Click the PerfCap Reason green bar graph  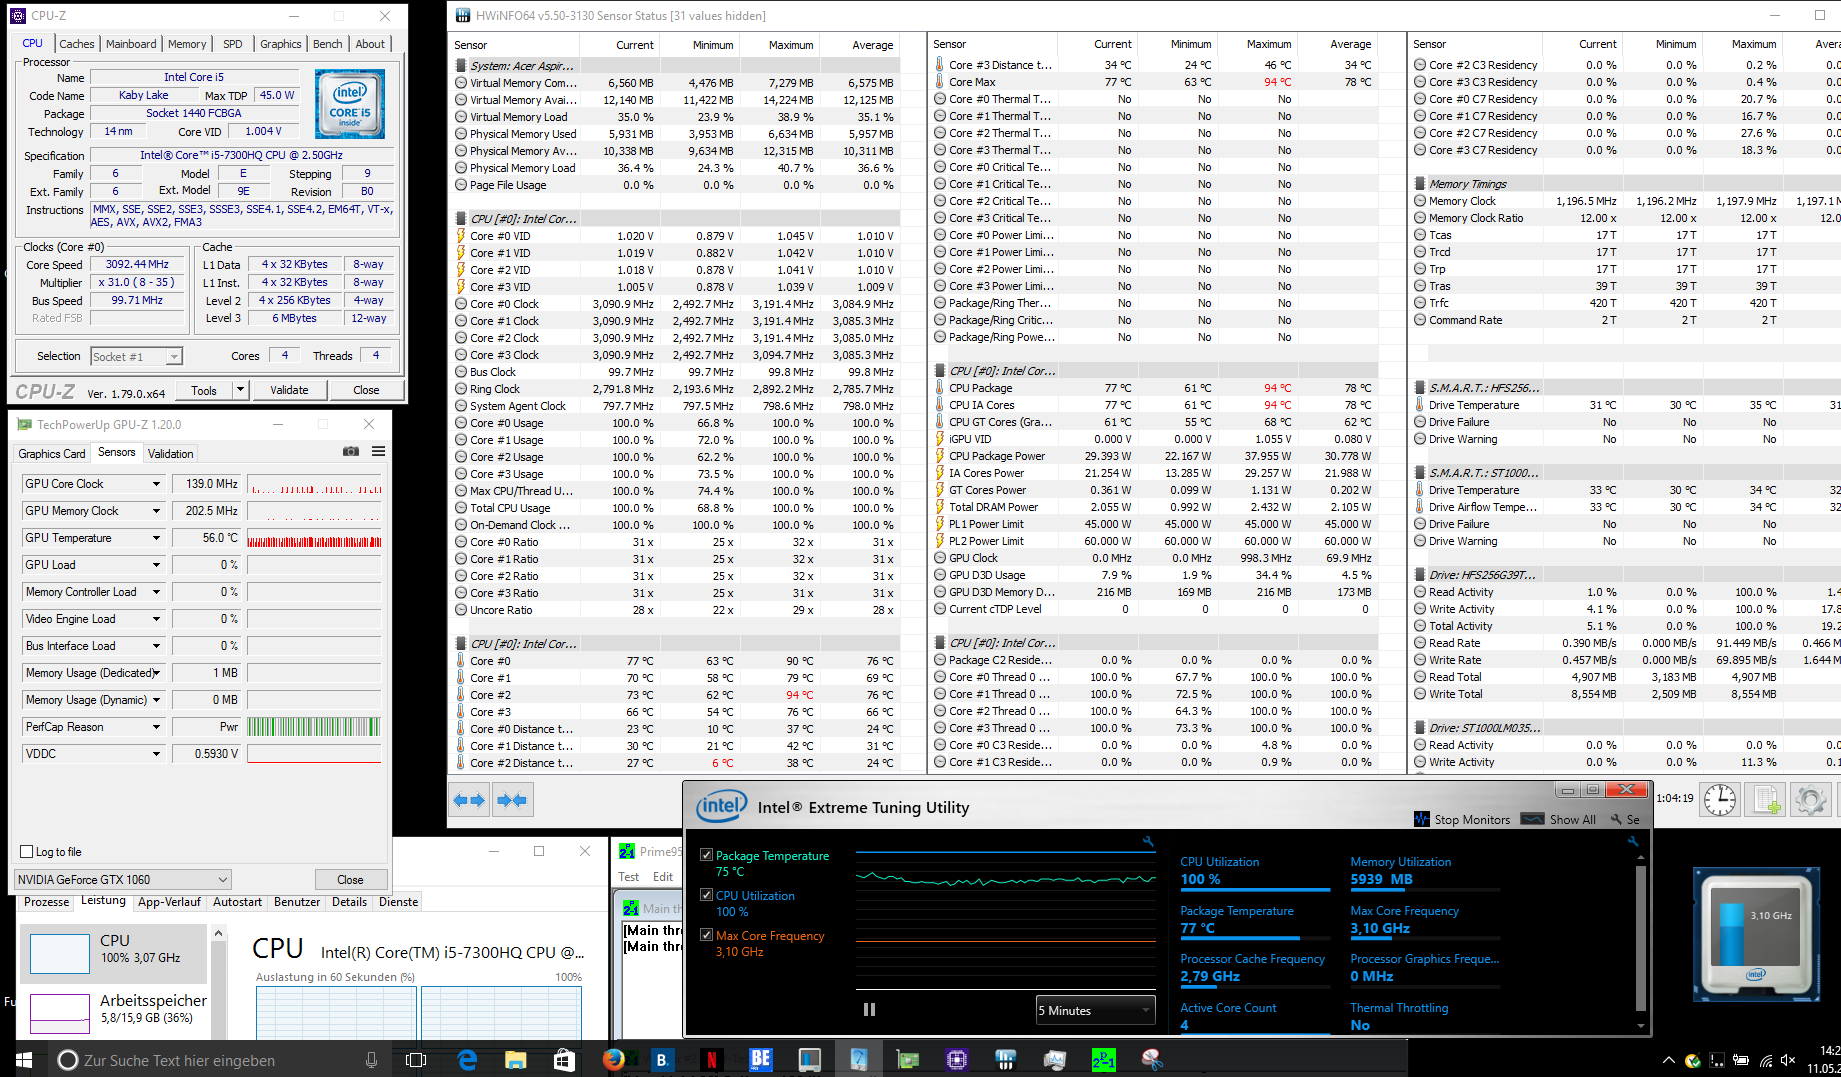(x=314, y=727)
